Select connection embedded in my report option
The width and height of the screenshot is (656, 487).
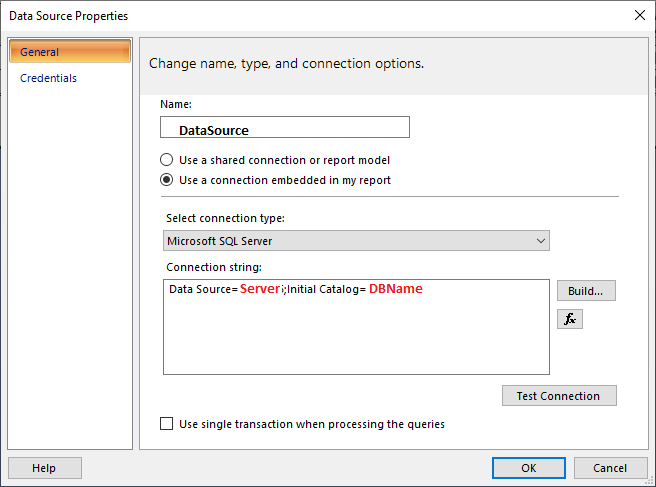point(167,181)
